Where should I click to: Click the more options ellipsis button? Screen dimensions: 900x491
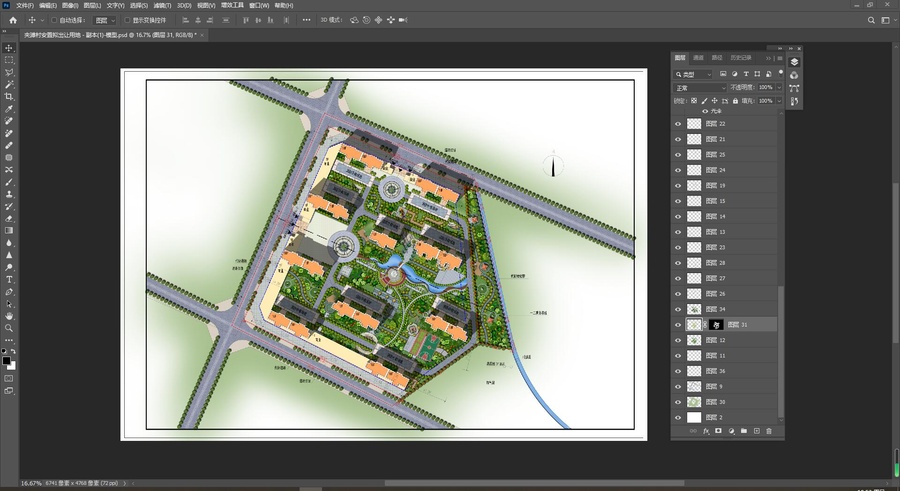click(307, 20)
